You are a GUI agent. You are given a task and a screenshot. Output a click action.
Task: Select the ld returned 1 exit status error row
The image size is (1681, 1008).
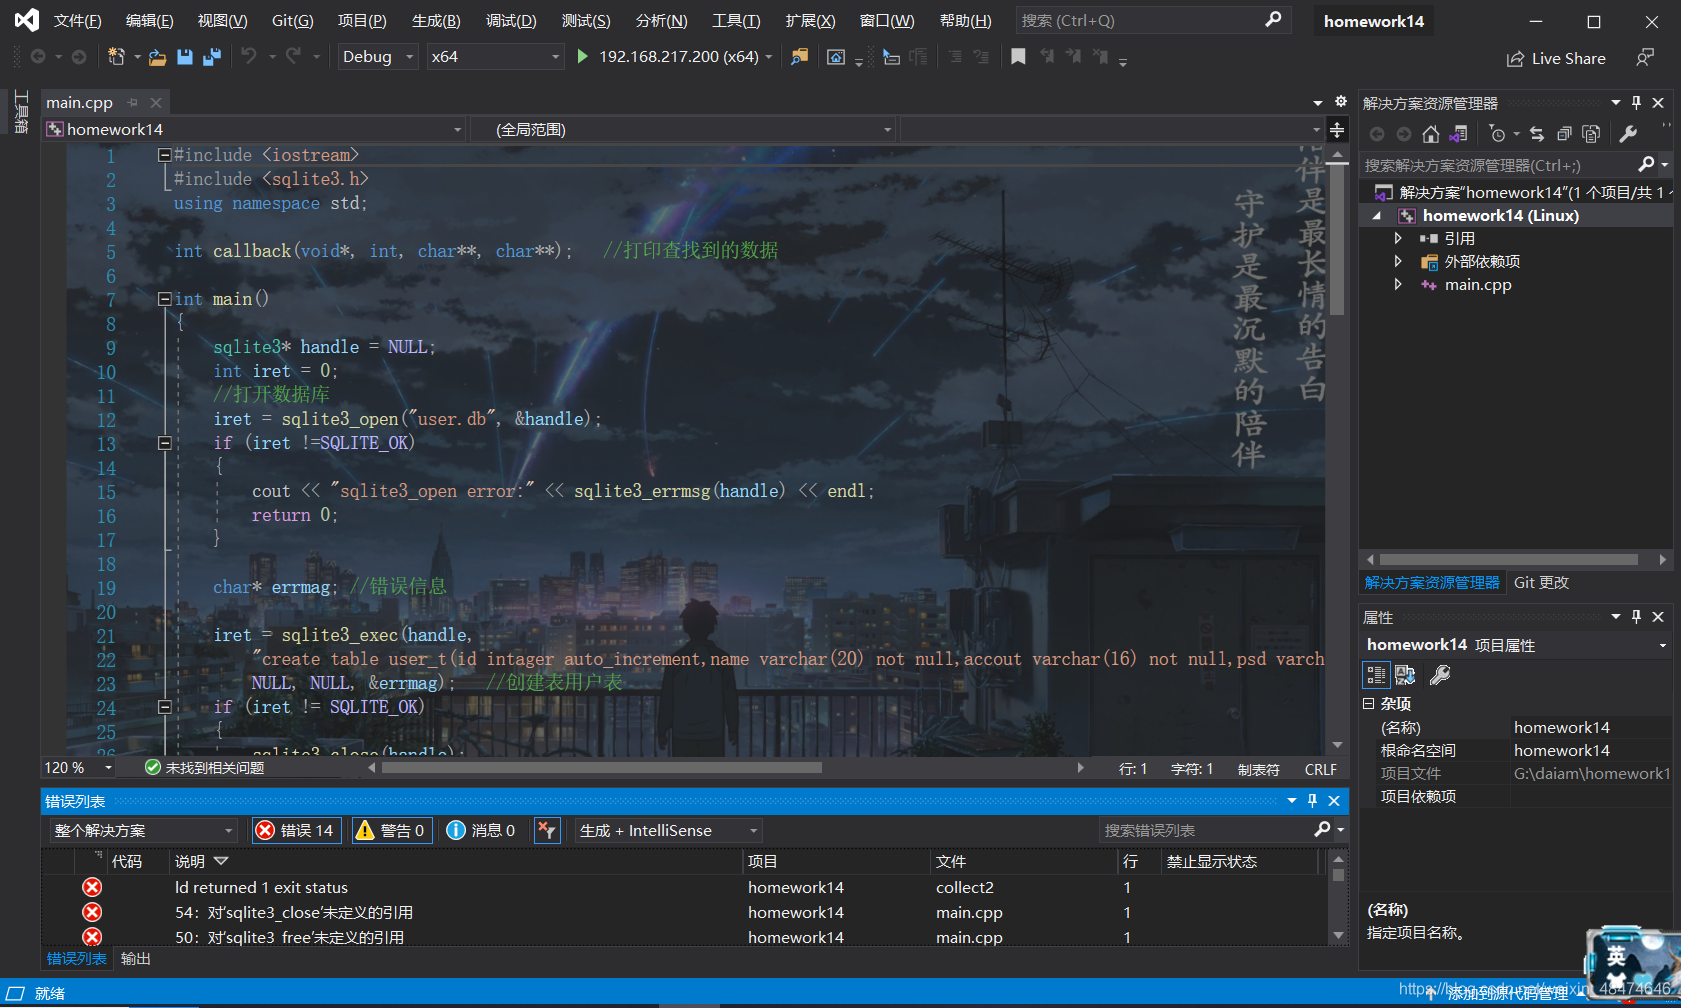(682, 887)
